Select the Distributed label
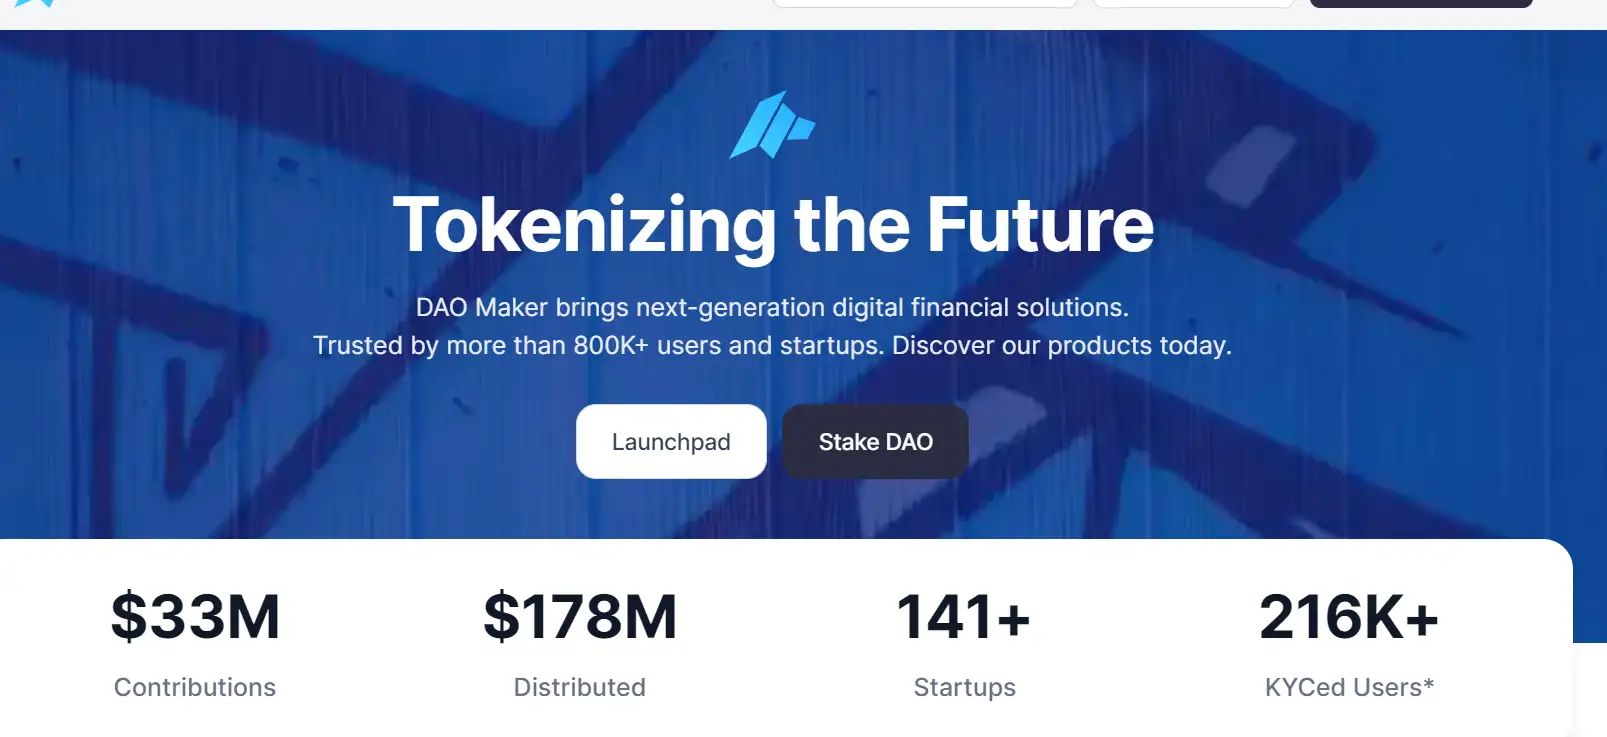 coord(580,687)
